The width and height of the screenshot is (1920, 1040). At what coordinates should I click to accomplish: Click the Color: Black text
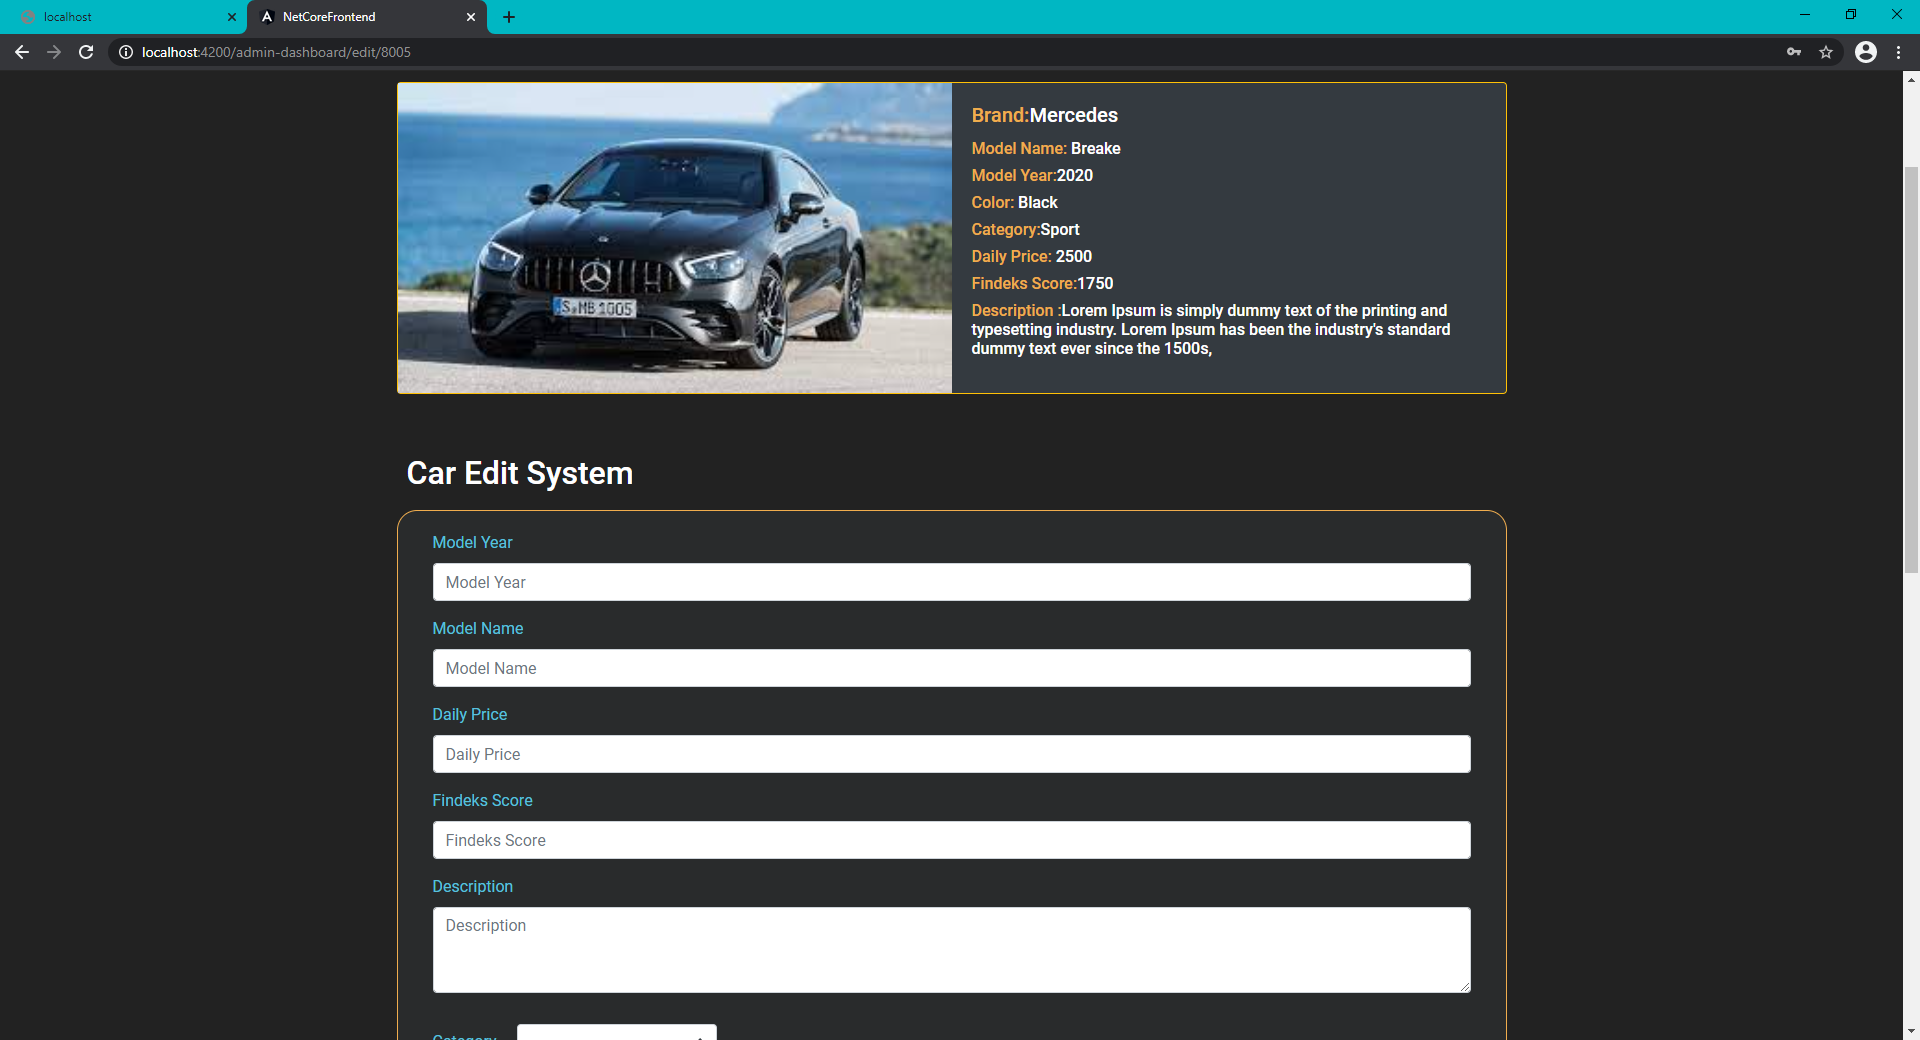tap(1014, 202)
